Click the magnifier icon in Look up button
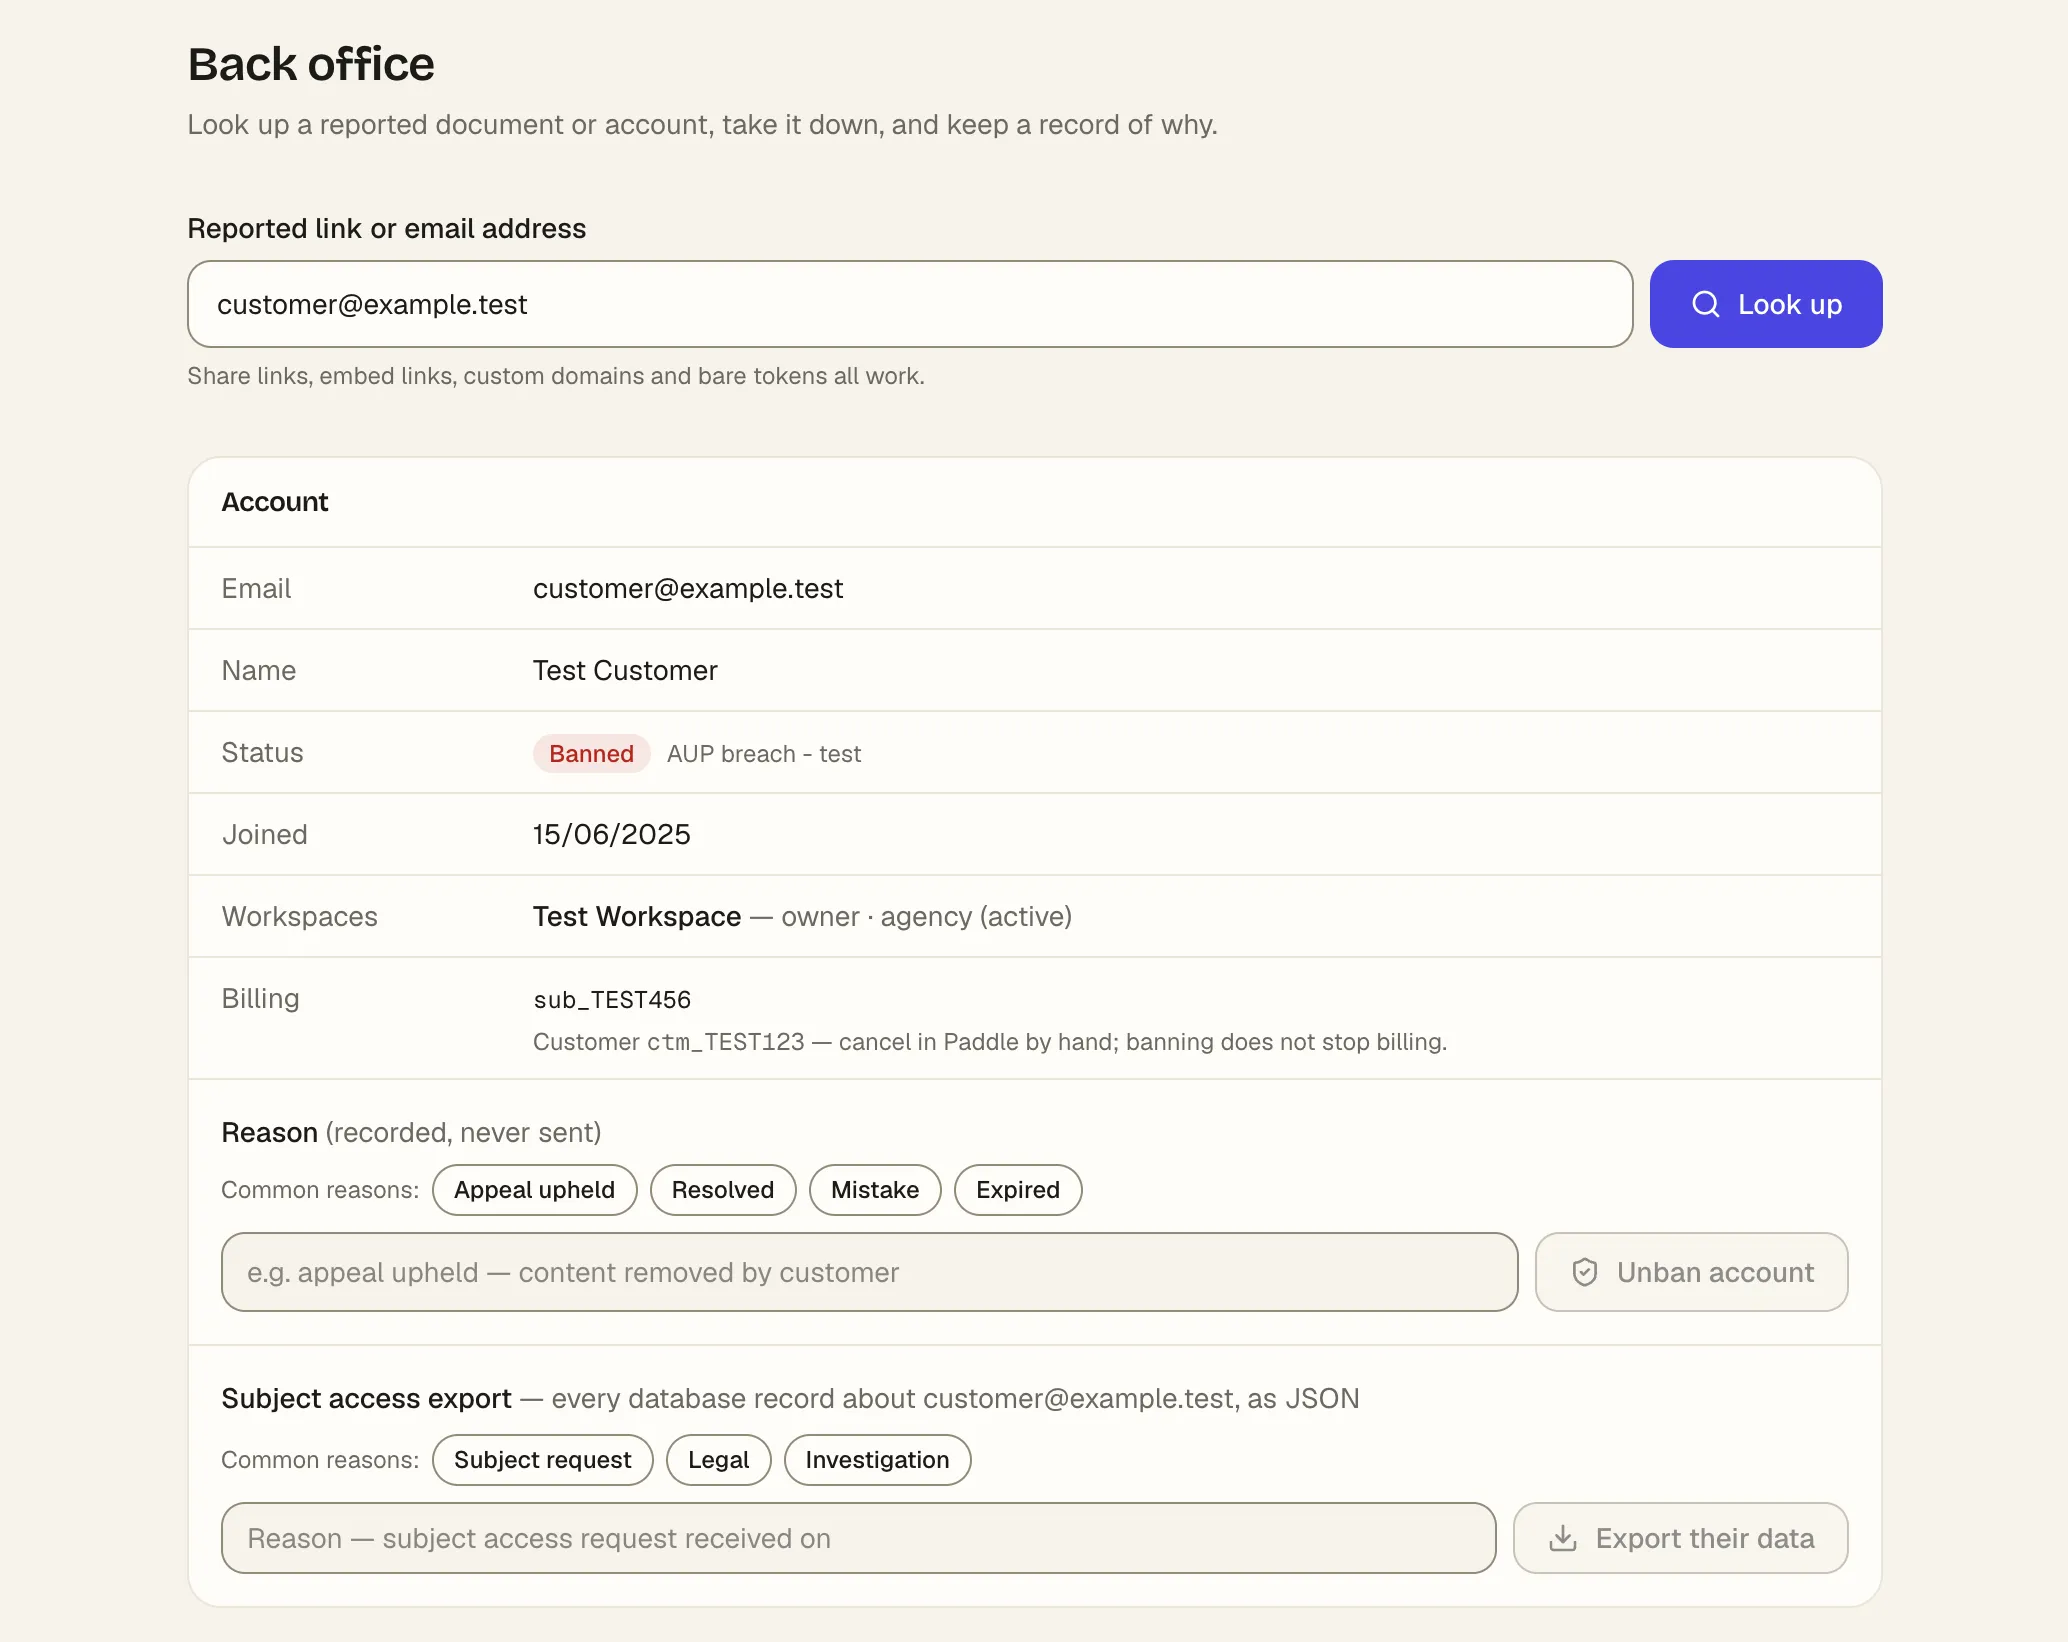The height and width of the screenshot is (1642, 2068). 1706,304
